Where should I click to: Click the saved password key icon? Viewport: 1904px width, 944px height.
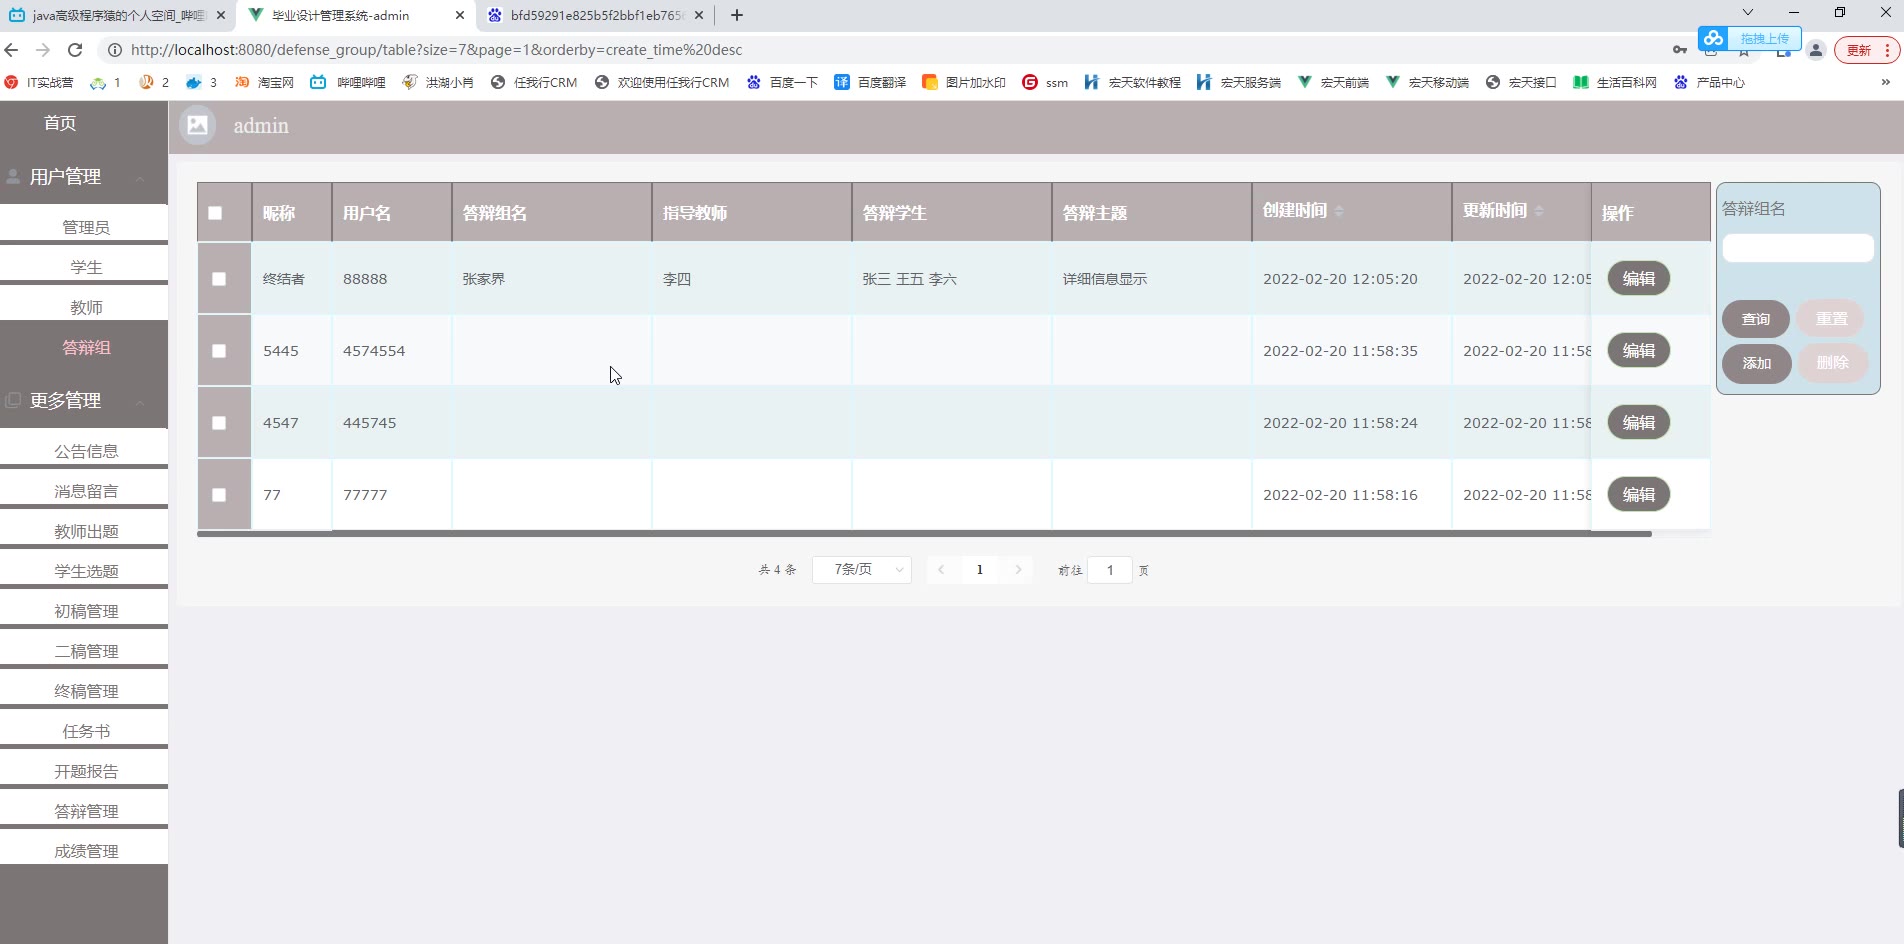(1680, 50)
